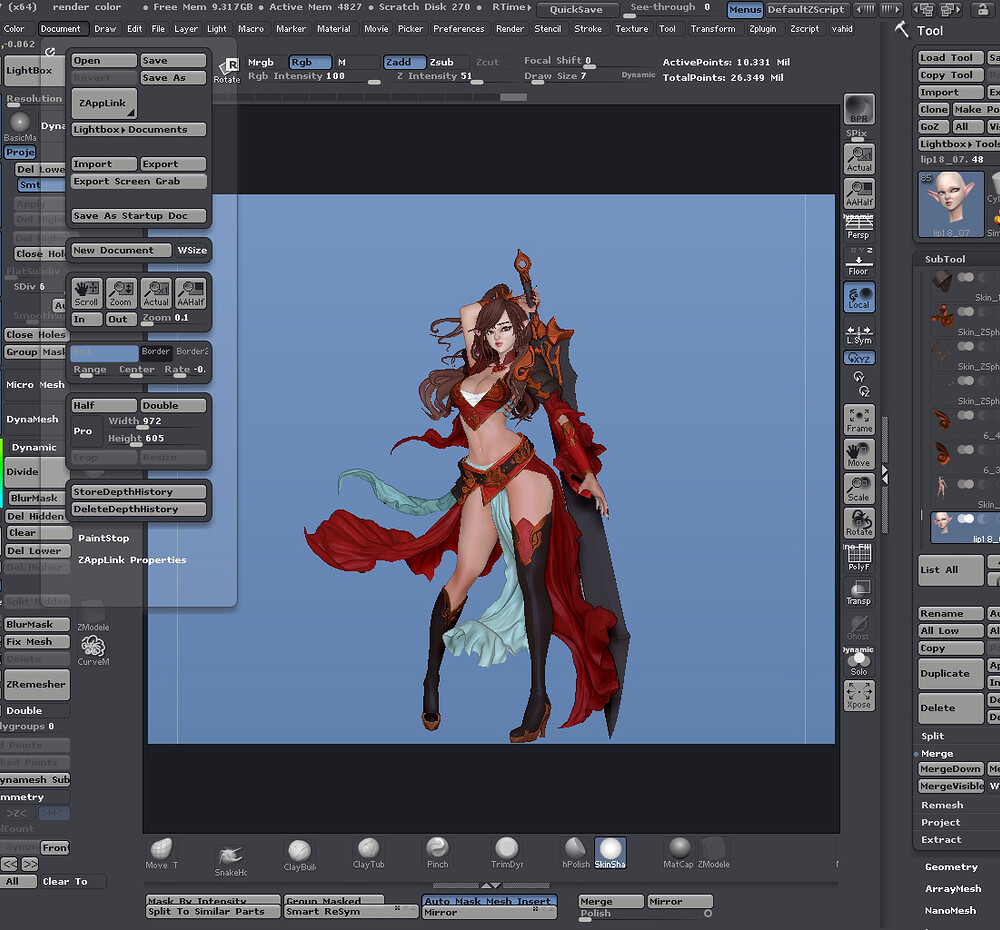The image size is (1000, 930).
Task: Click the ZRemesher button
Action: 36,684
